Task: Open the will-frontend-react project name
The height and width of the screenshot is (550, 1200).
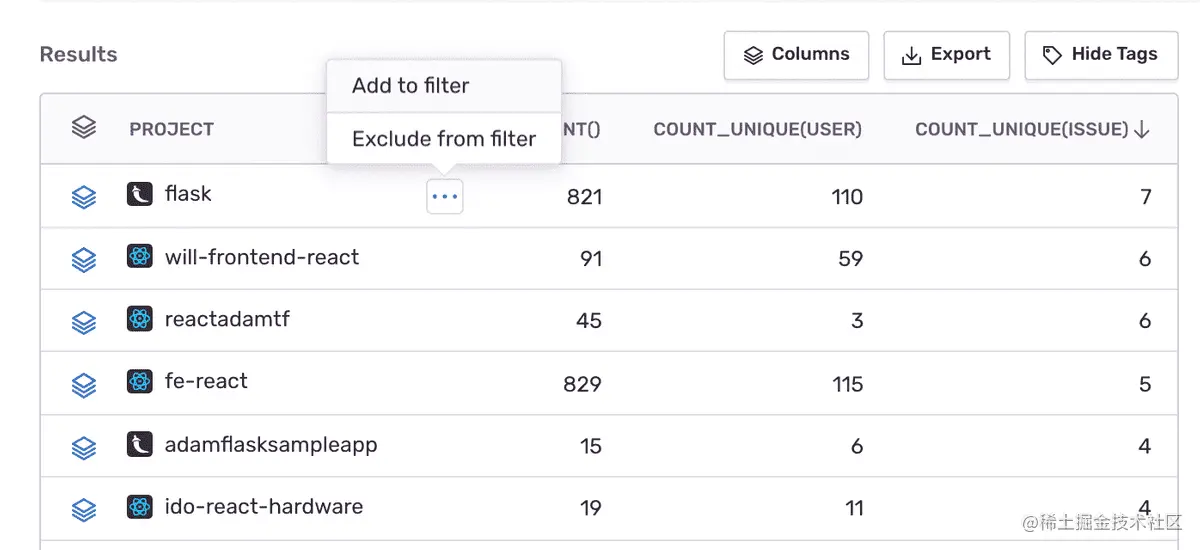Action: (262, 257)
